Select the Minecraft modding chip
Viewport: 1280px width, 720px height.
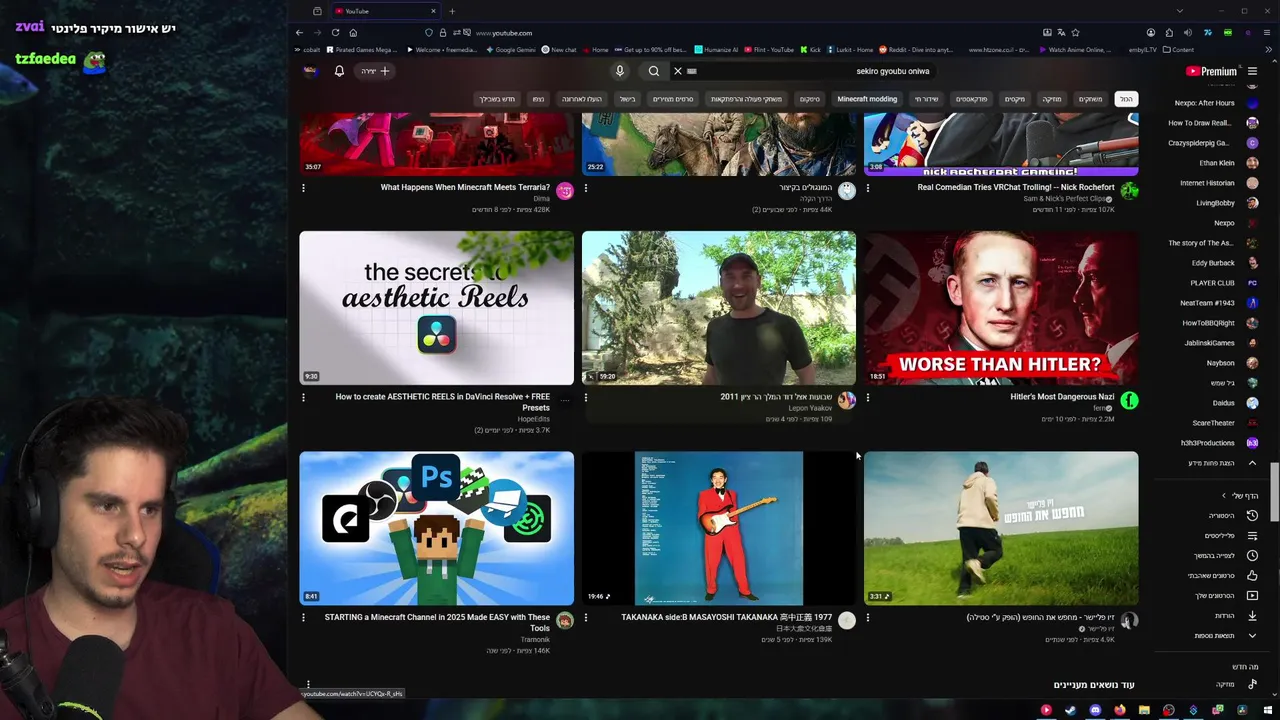[x=867, y=99]
